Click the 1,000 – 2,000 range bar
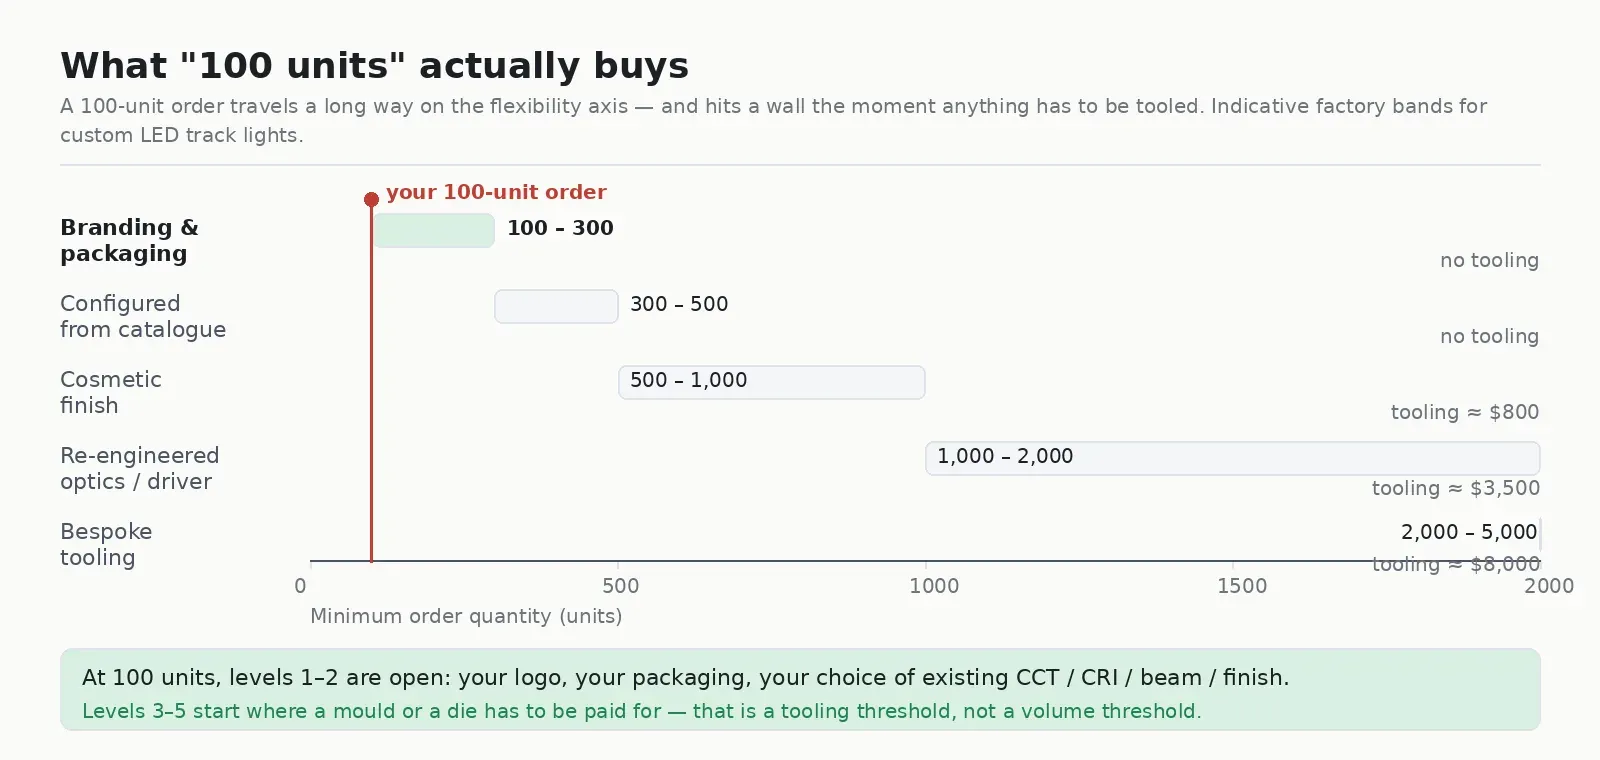 (1233, 458)
